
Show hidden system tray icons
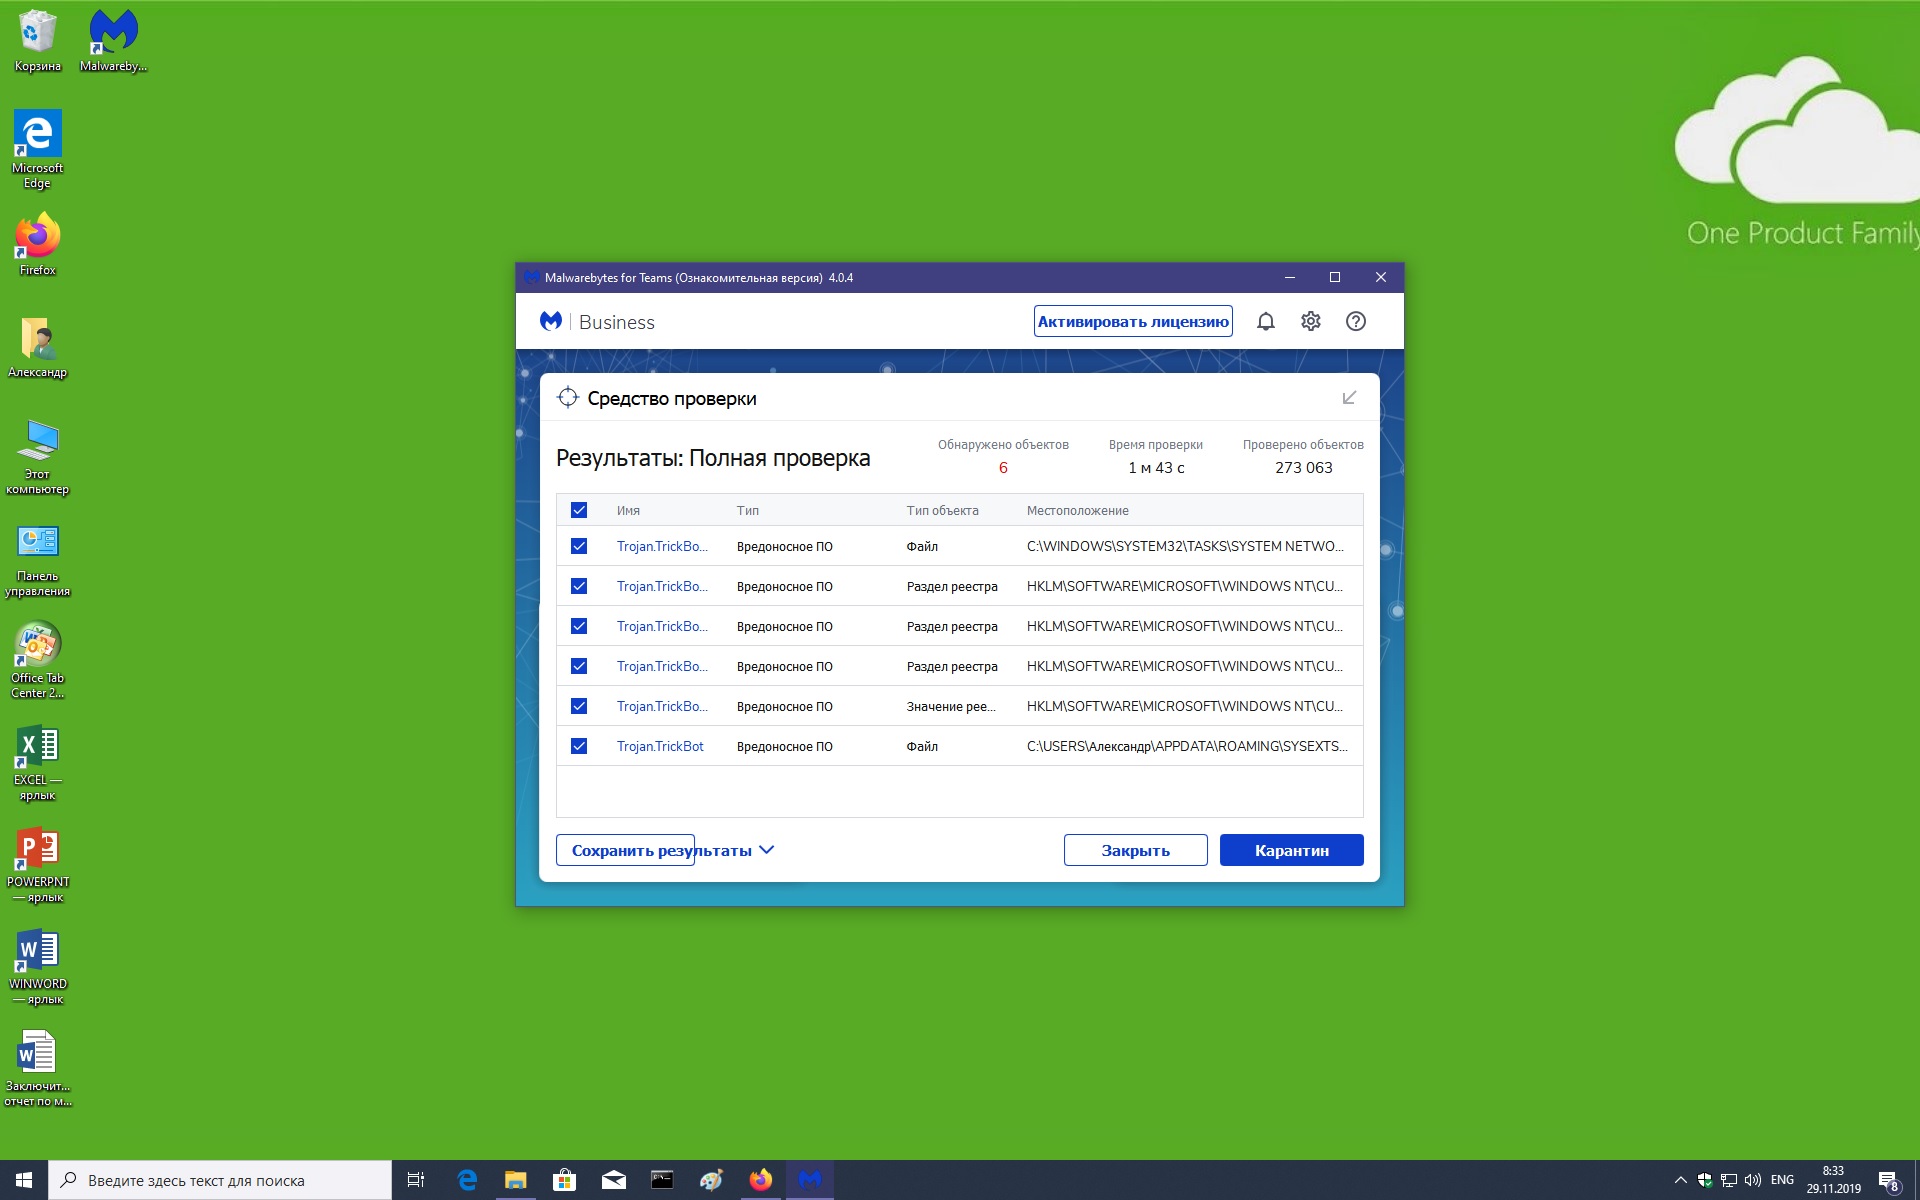(x=1680, y=1180)
